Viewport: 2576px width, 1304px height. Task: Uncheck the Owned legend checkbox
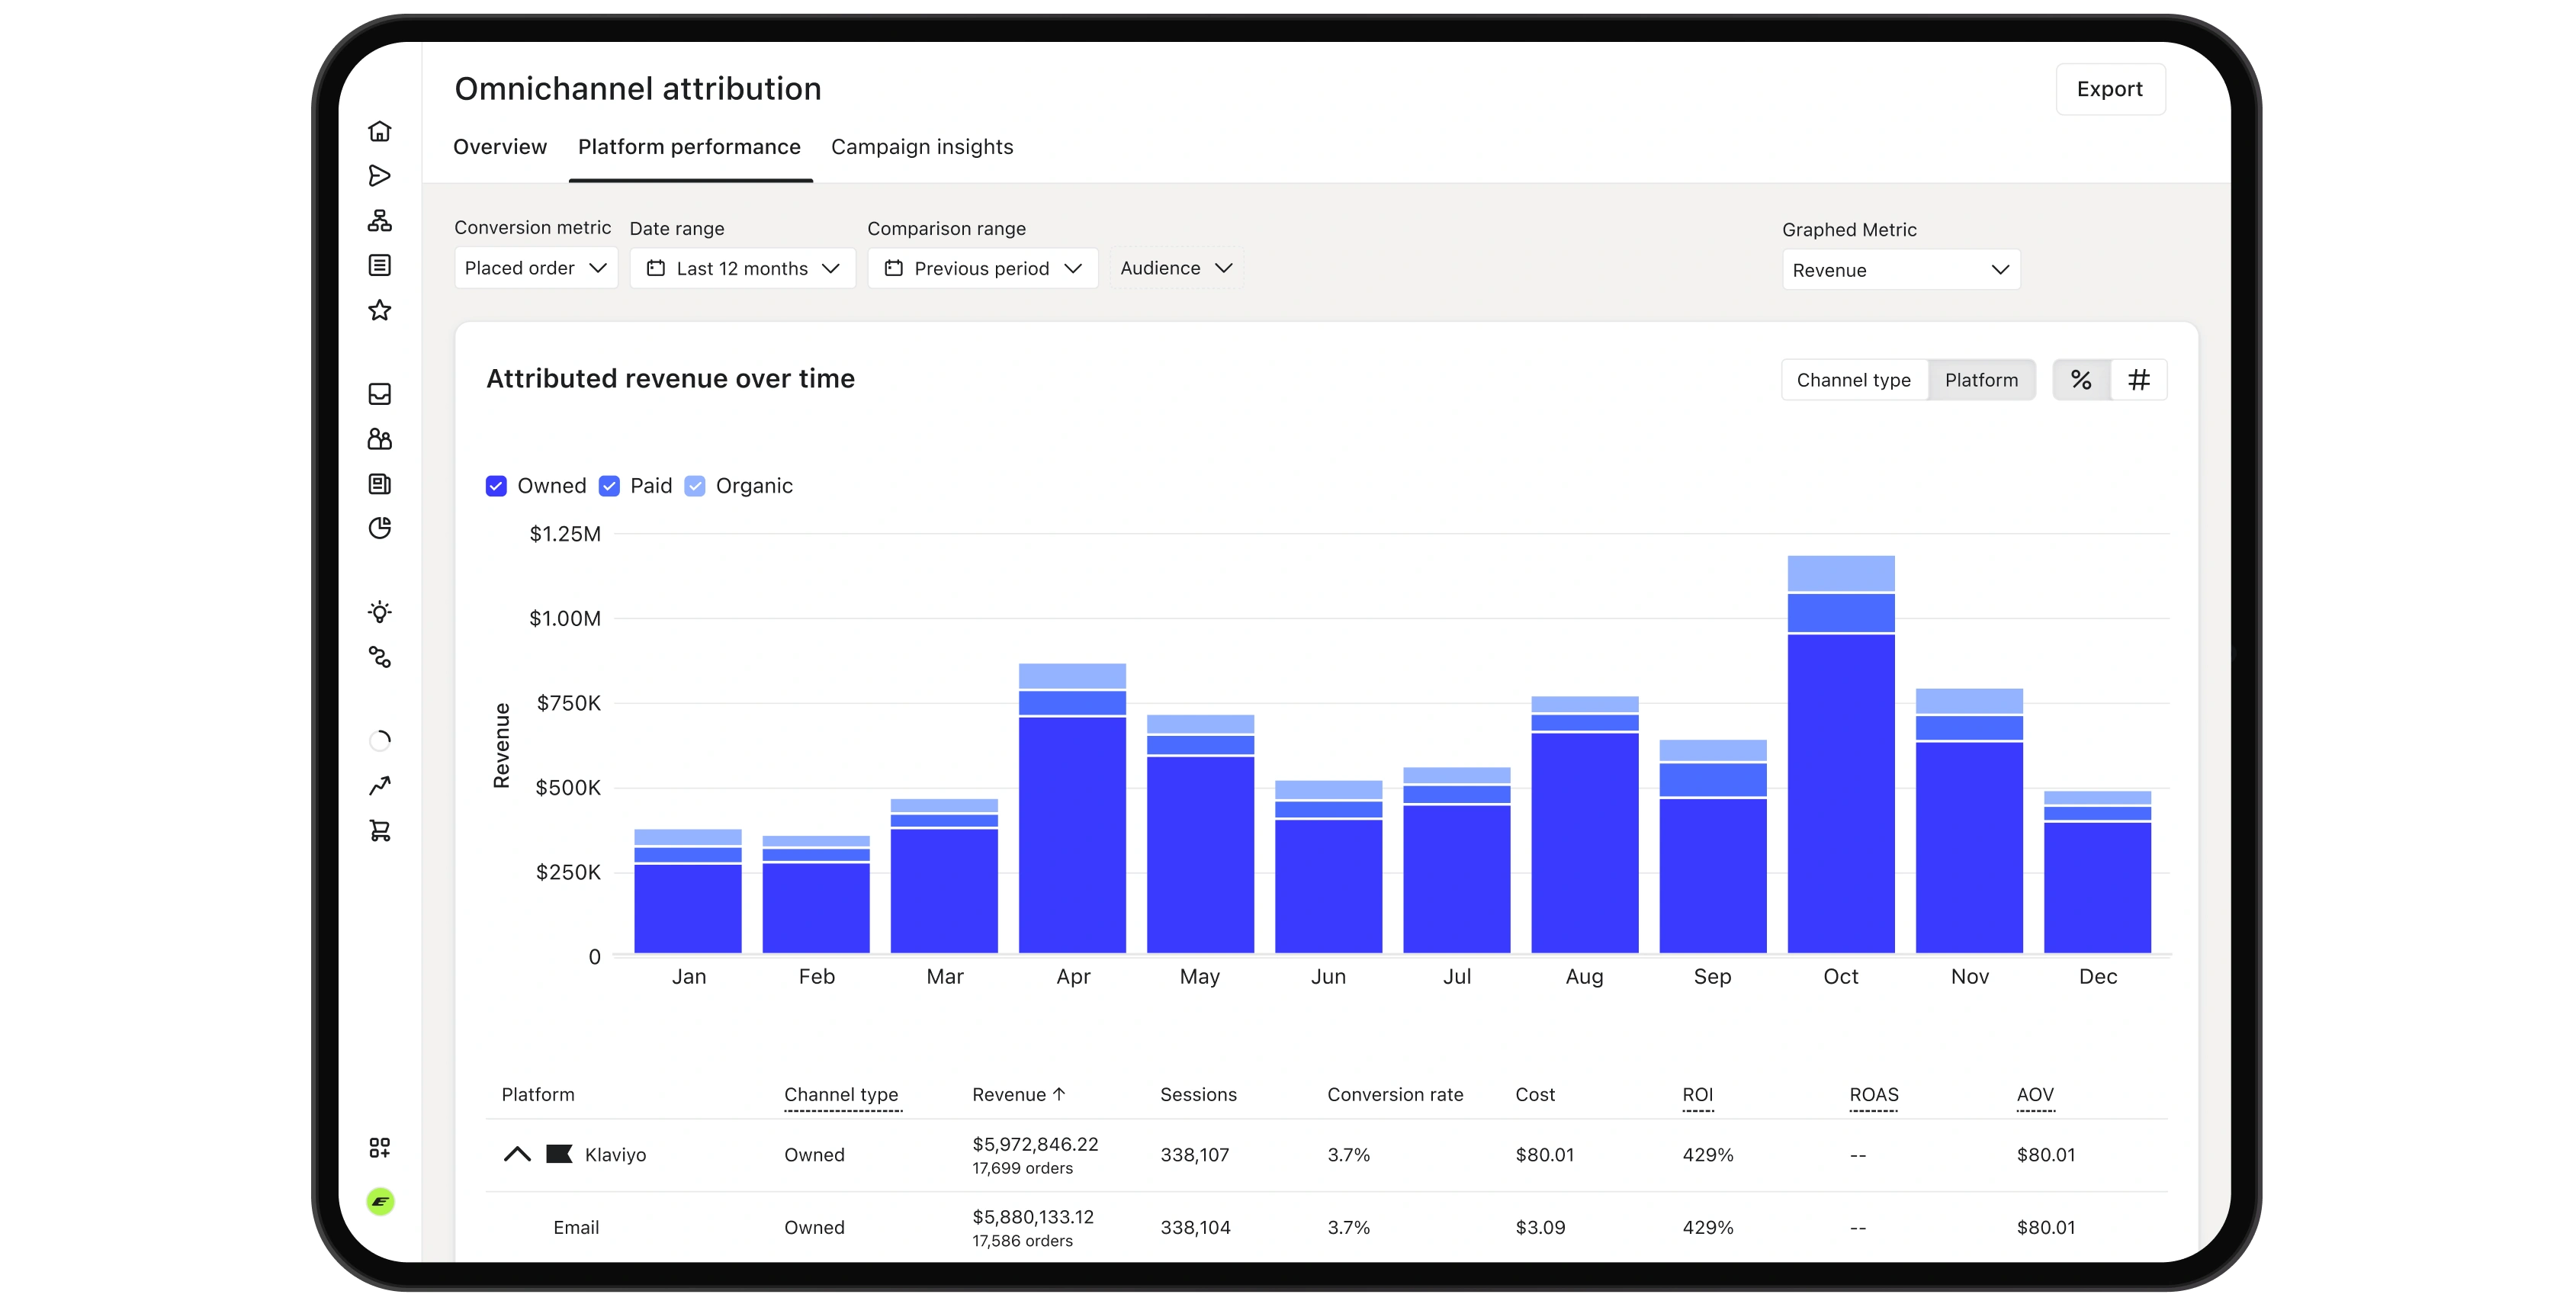pos(496,486)
